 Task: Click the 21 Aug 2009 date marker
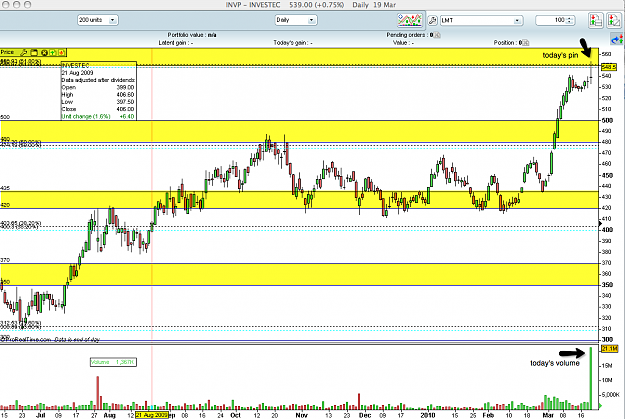tap(152, 415)
